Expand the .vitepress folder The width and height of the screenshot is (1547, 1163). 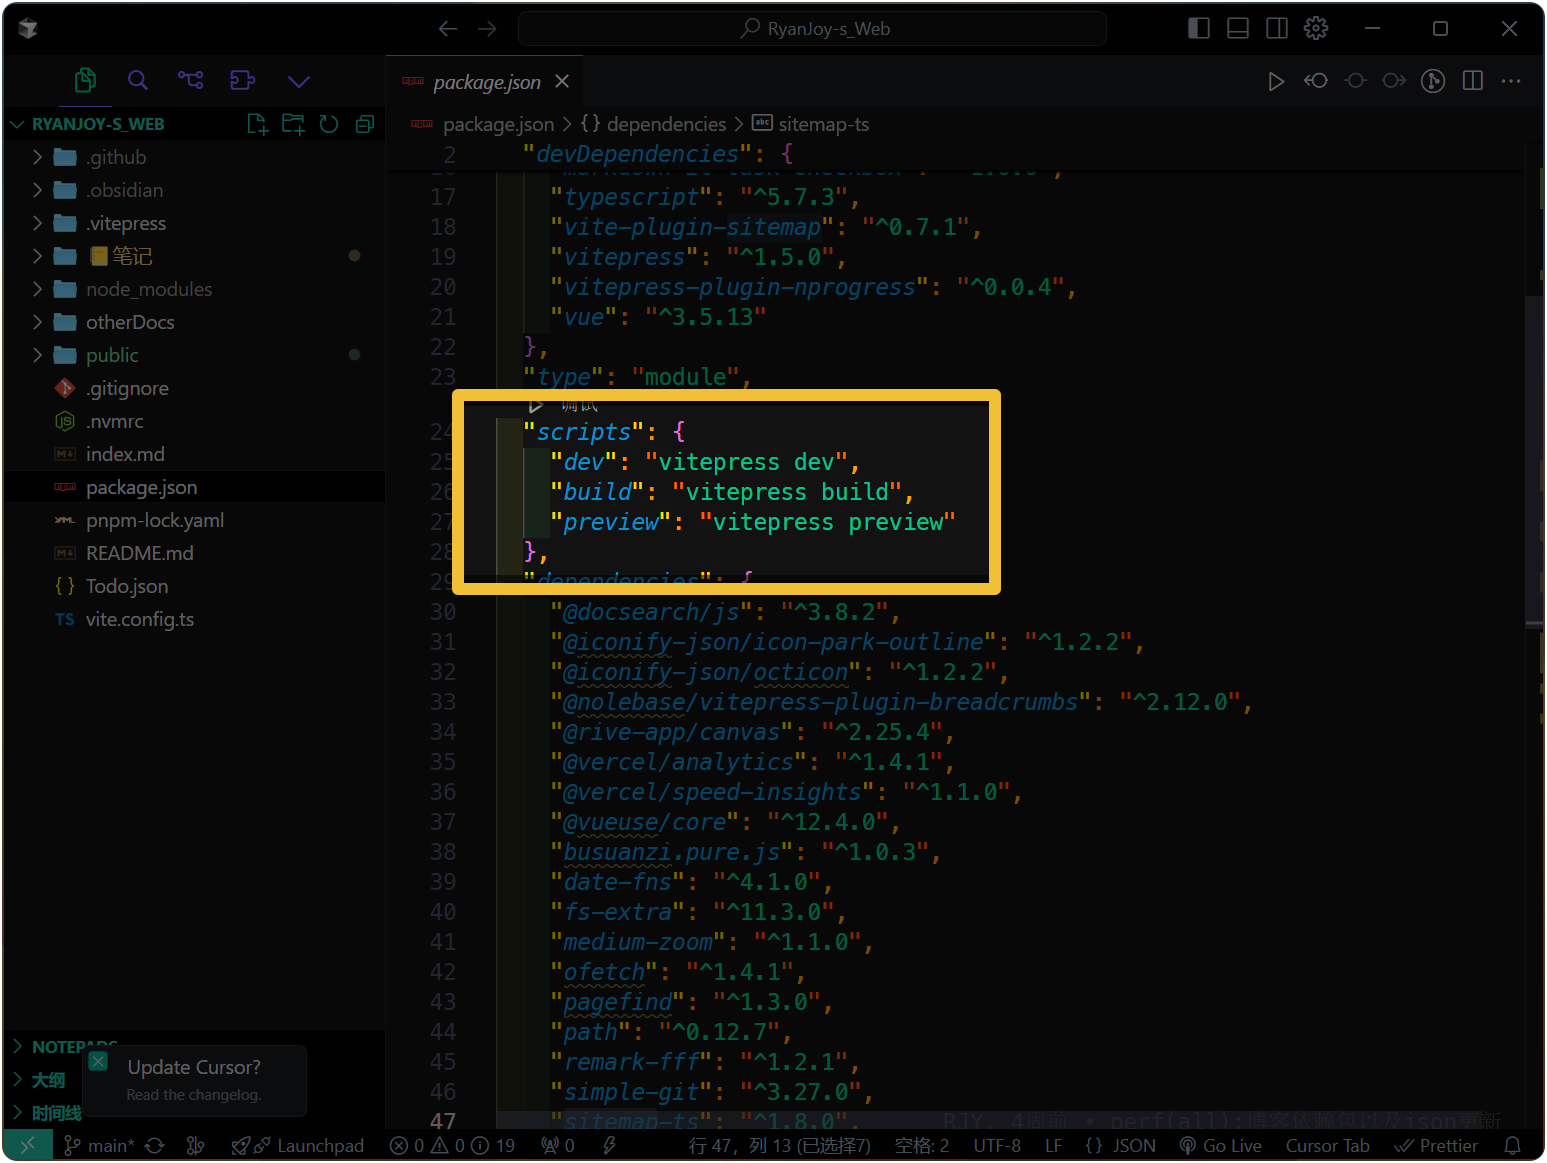126,223
